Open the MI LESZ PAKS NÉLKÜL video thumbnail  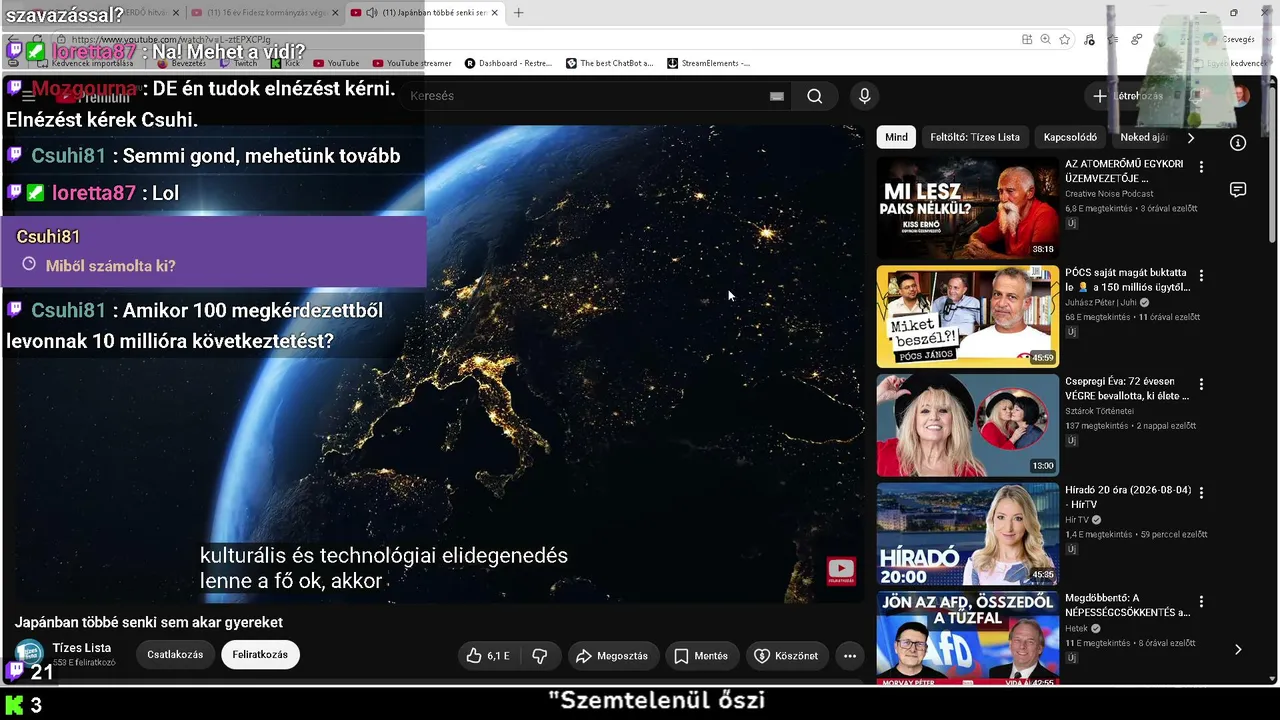(967, 208)
